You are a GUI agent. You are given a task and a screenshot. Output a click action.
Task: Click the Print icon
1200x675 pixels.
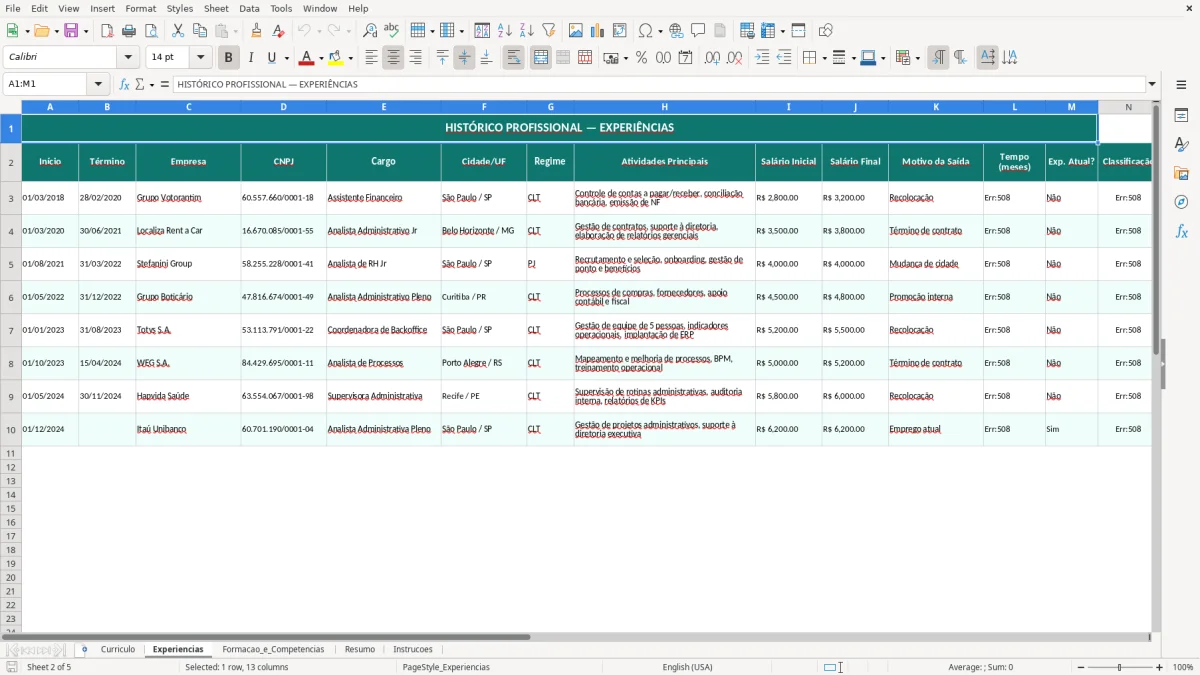coord(129,31)
